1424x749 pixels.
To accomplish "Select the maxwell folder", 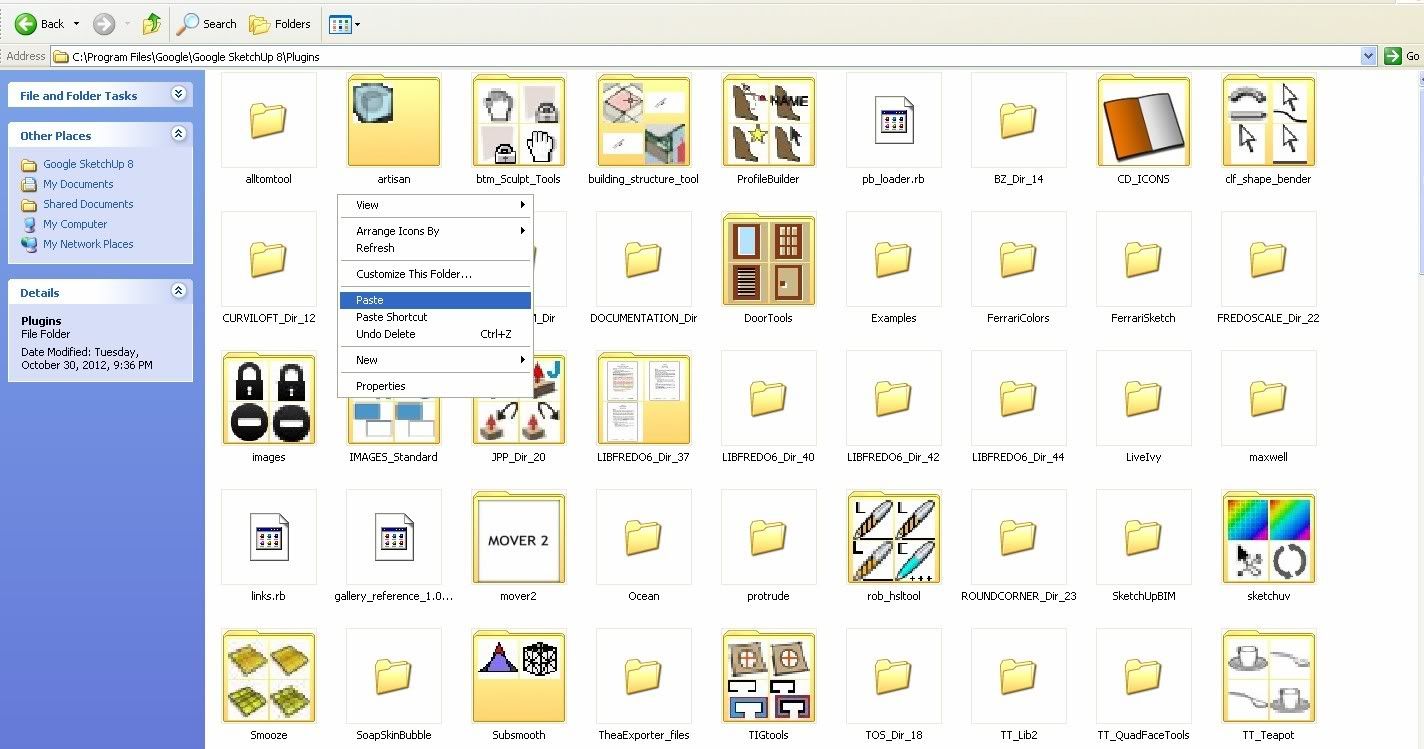I will click(1269, 407).
